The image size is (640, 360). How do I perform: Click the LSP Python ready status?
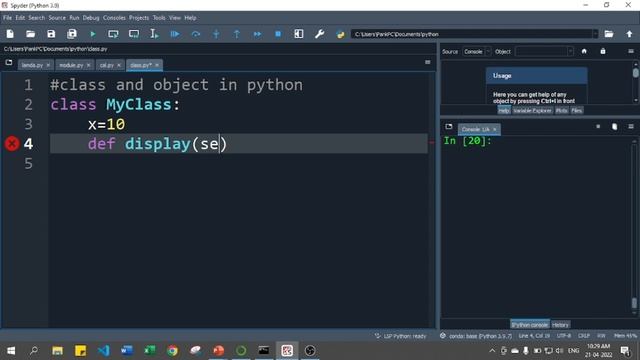(401, 336)
